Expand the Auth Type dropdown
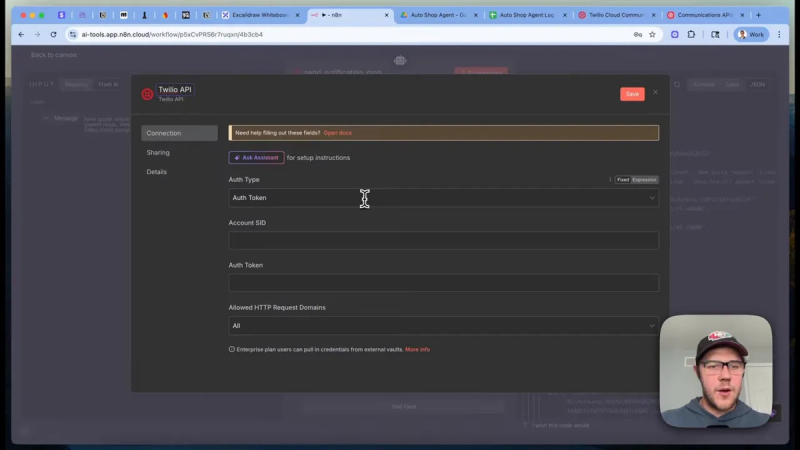This screenshot has height=450, width=800. (443, 198)
